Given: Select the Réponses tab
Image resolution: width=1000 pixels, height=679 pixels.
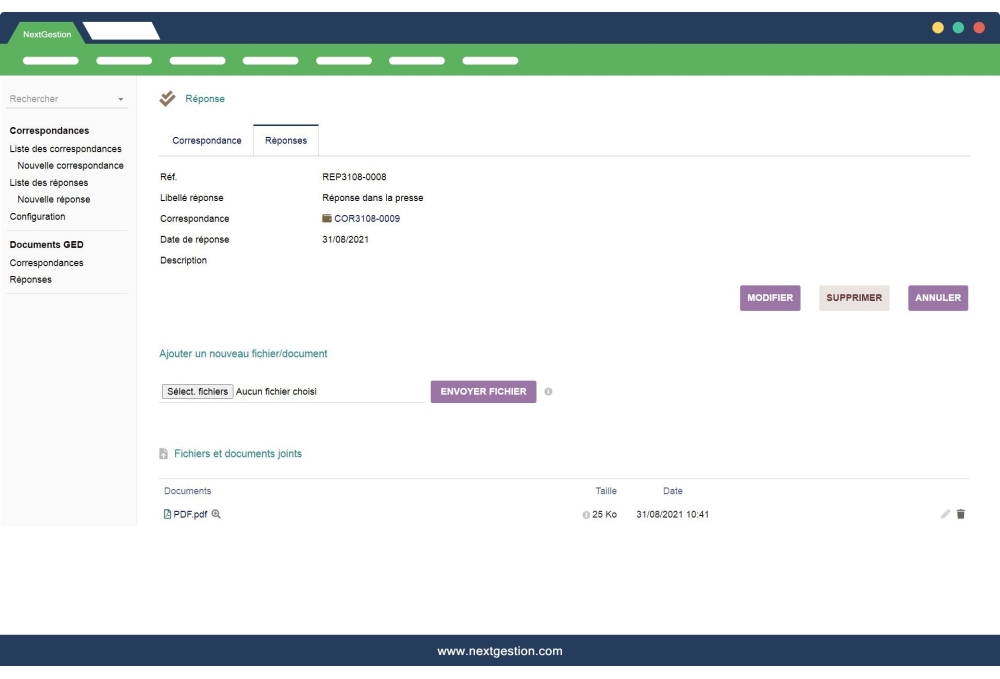Looking at the screenshot, I should (285, 140).
